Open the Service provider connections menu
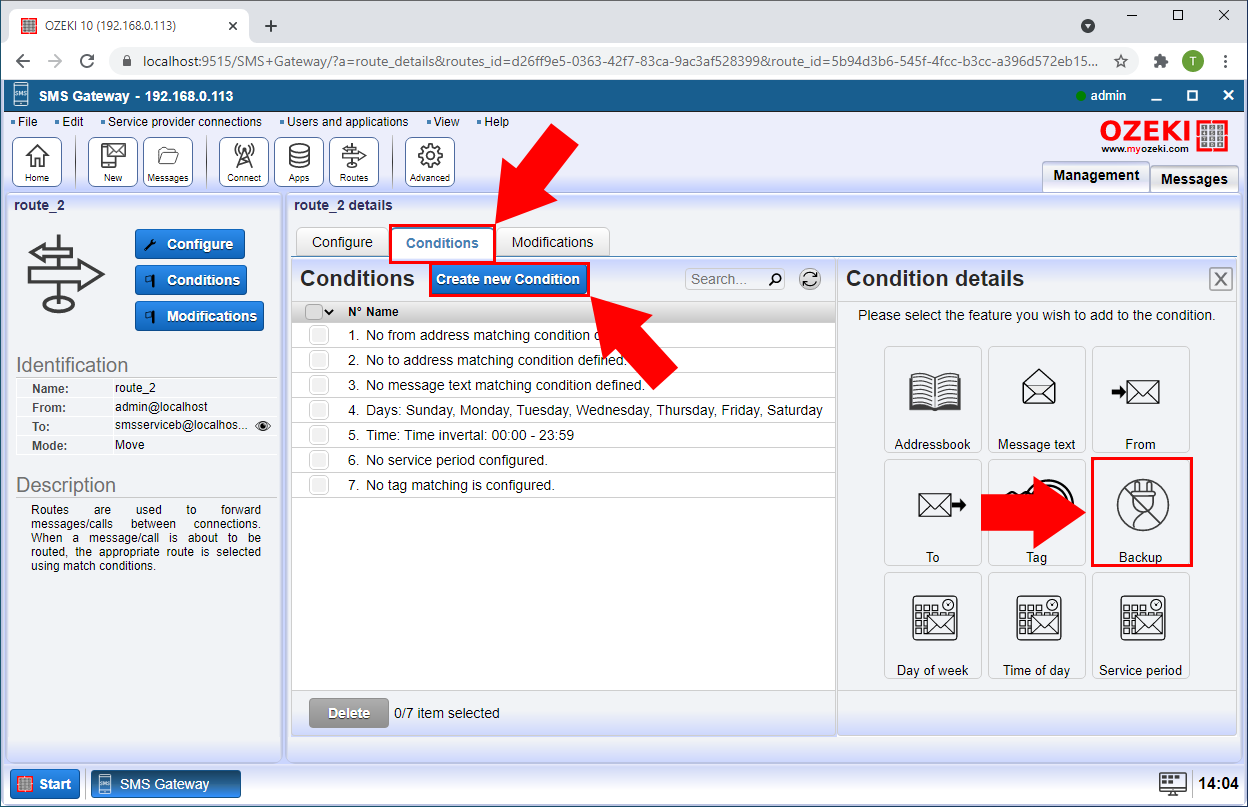This screenshot has height=807, width=1248. tap(185, 122)
